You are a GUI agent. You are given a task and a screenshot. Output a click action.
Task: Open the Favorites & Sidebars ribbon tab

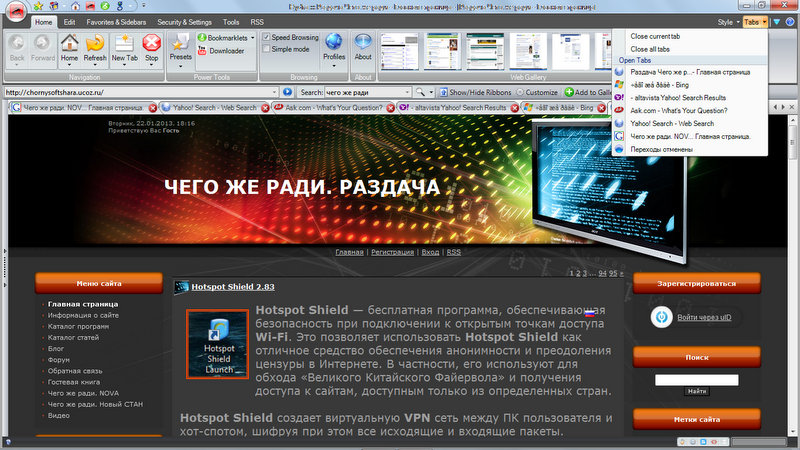116,22
